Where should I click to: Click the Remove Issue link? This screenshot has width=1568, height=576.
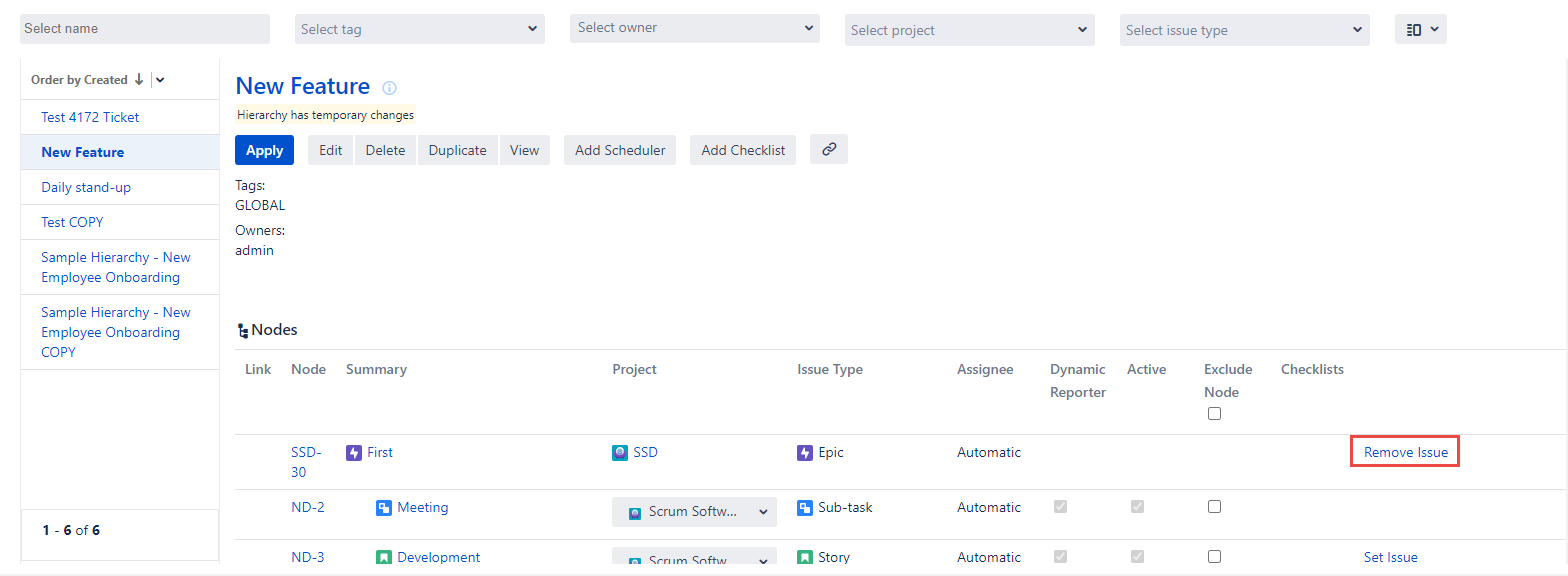tap(1405, 453)
